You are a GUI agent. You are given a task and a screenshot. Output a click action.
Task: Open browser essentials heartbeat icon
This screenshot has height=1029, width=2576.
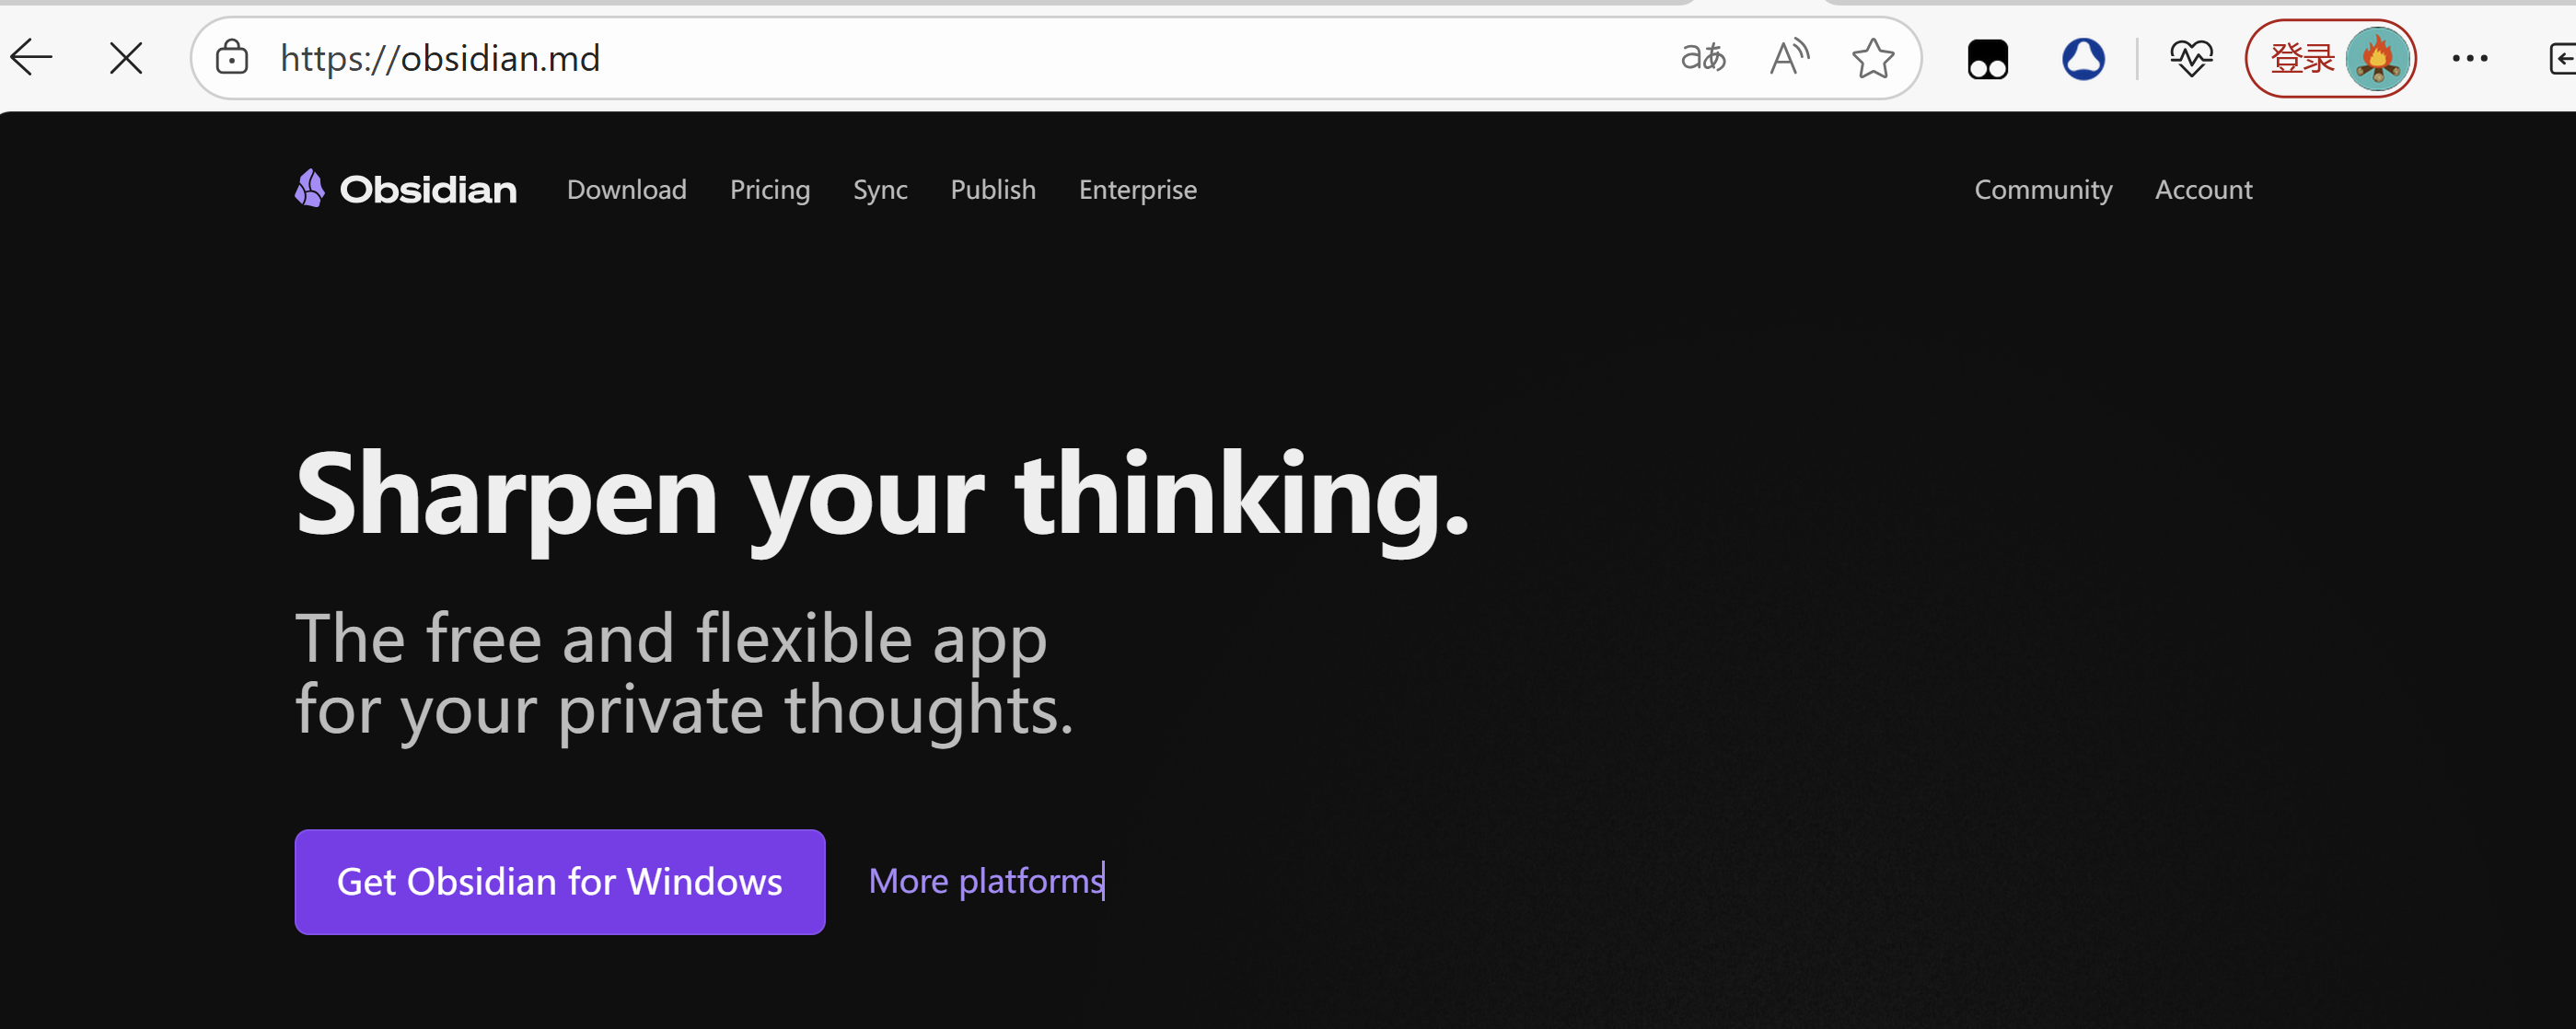pyautogui.click(x=2190, y=58)
